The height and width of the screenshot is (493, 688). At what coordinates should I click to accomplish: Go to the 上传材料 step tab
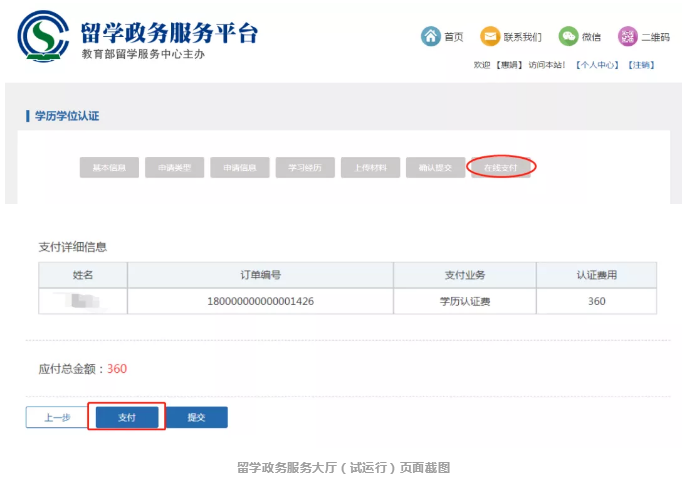pos(370,168)
